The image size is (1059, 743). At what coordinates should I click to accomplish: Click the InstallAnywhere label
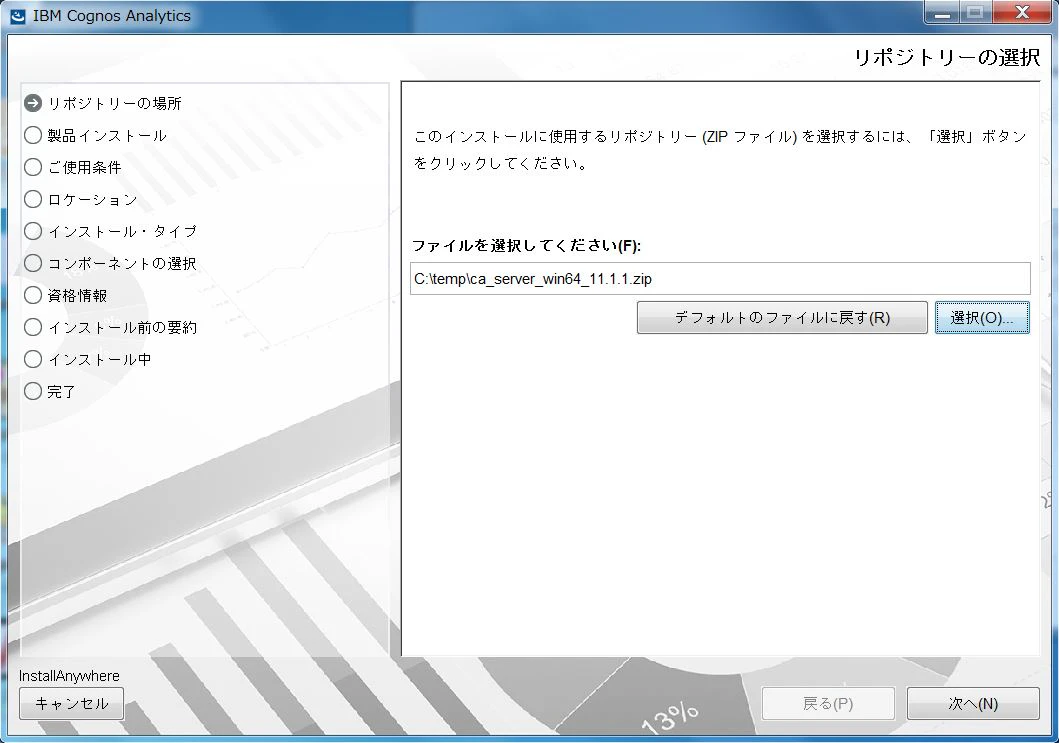coord(69,675)
